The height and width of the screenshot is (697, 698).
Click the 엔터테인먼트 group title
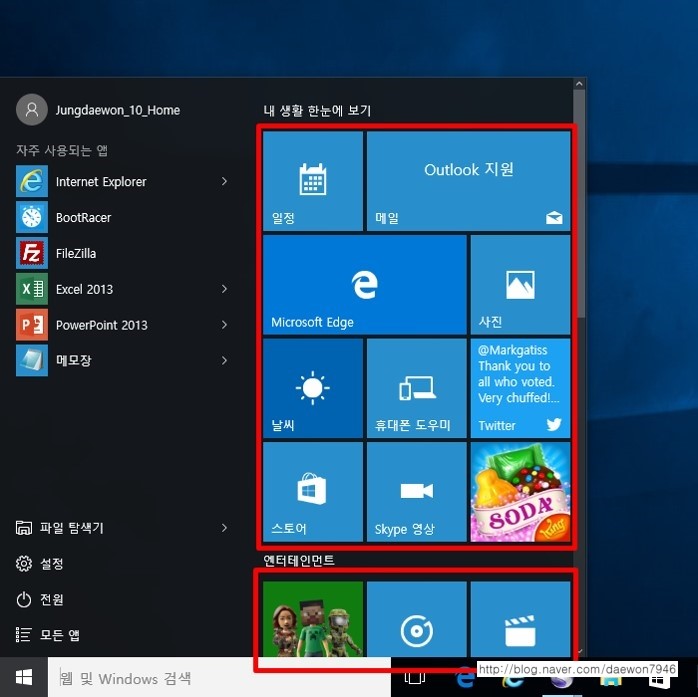(x=299, y=560)
